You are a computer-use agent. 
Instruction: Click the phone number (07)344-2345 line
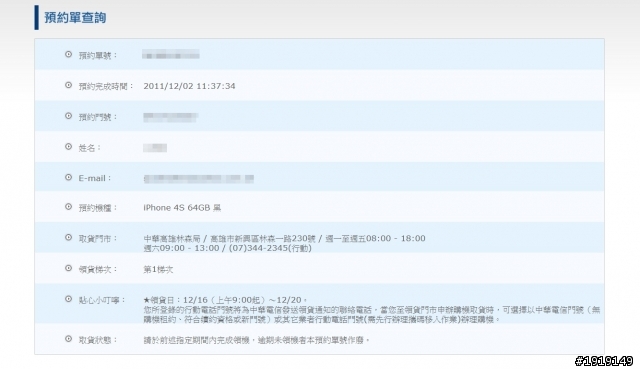227,248
